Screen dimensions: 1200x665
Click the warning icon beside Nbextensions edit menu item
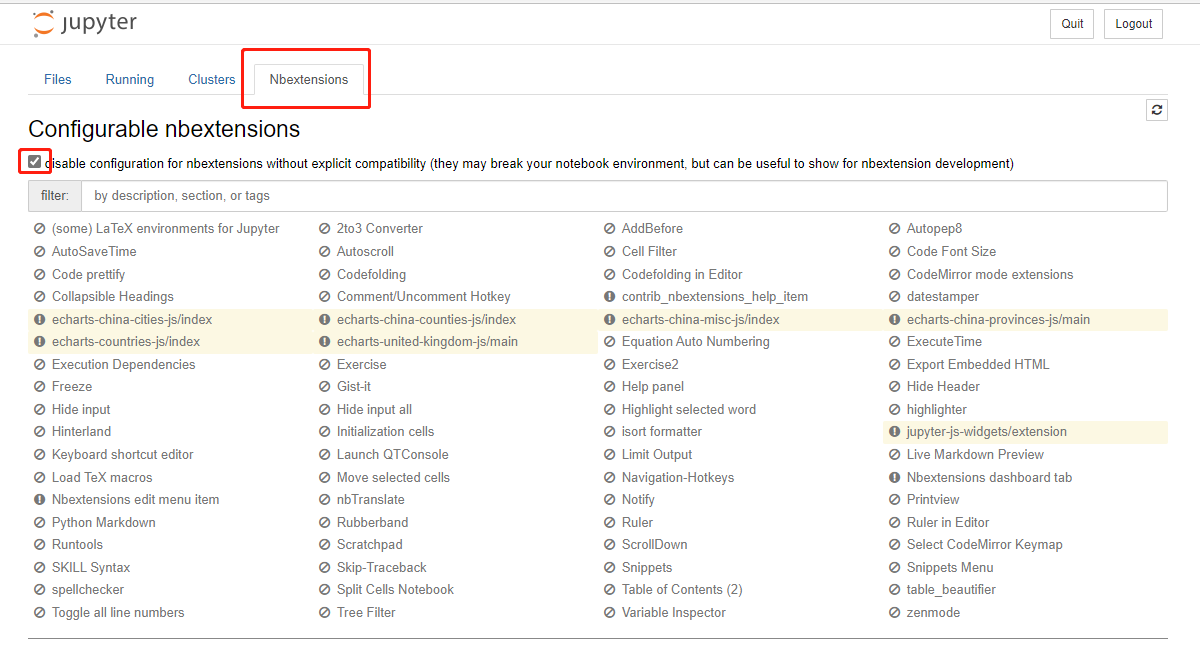[x=40, y=500]
